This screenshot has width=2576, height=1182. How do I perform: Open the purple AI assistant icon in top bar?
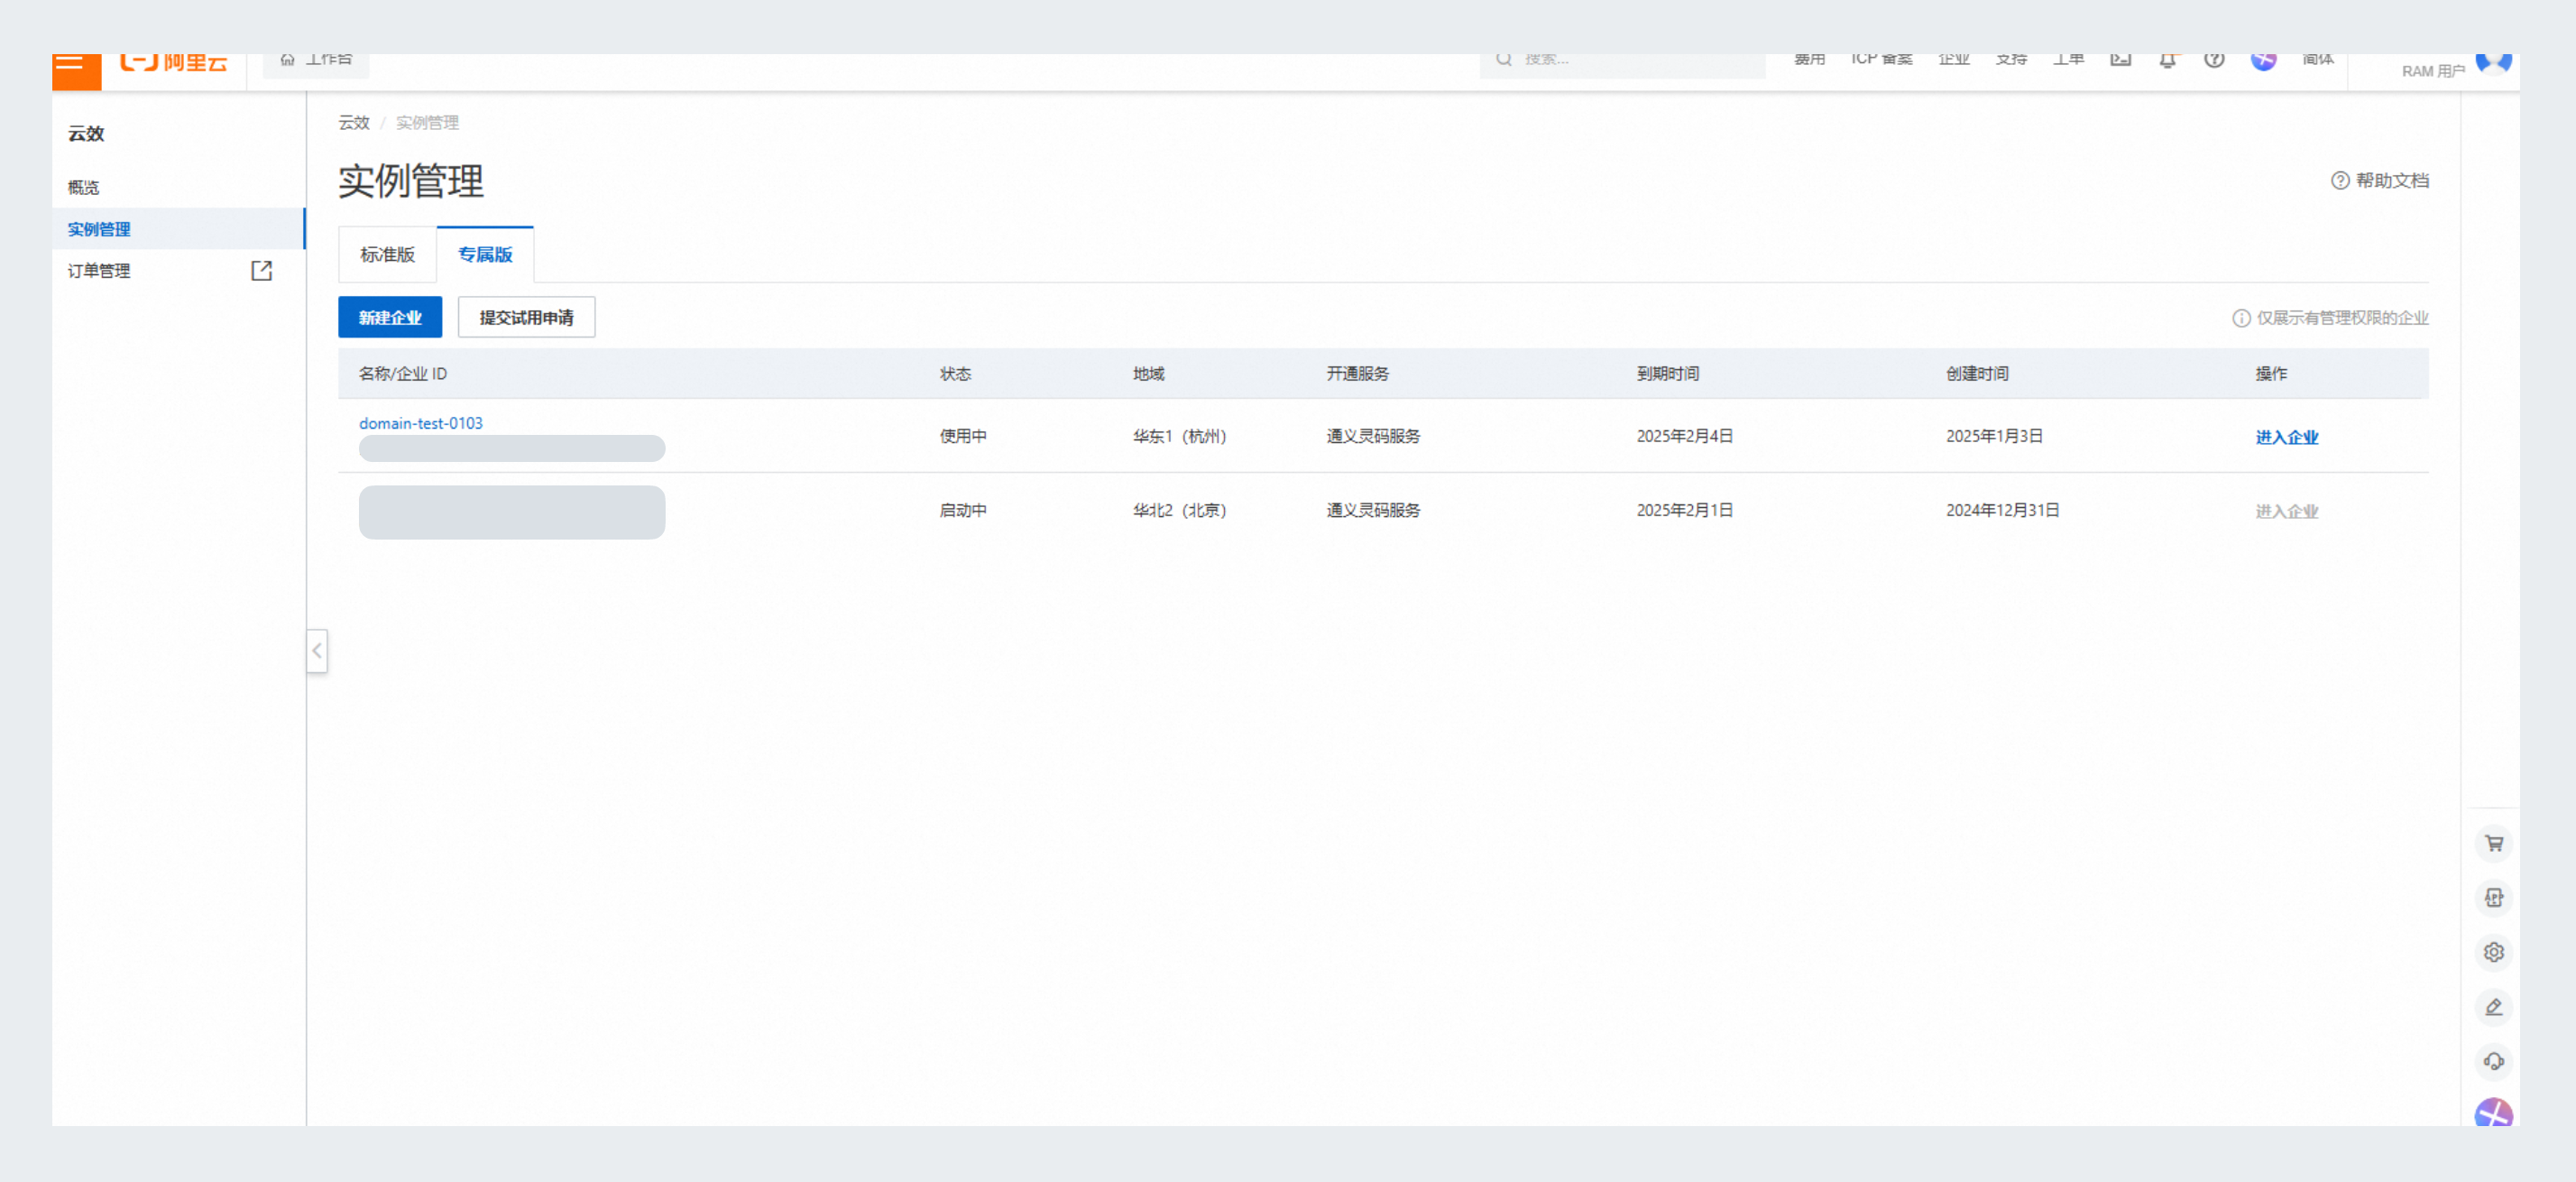pos(2263,60)
